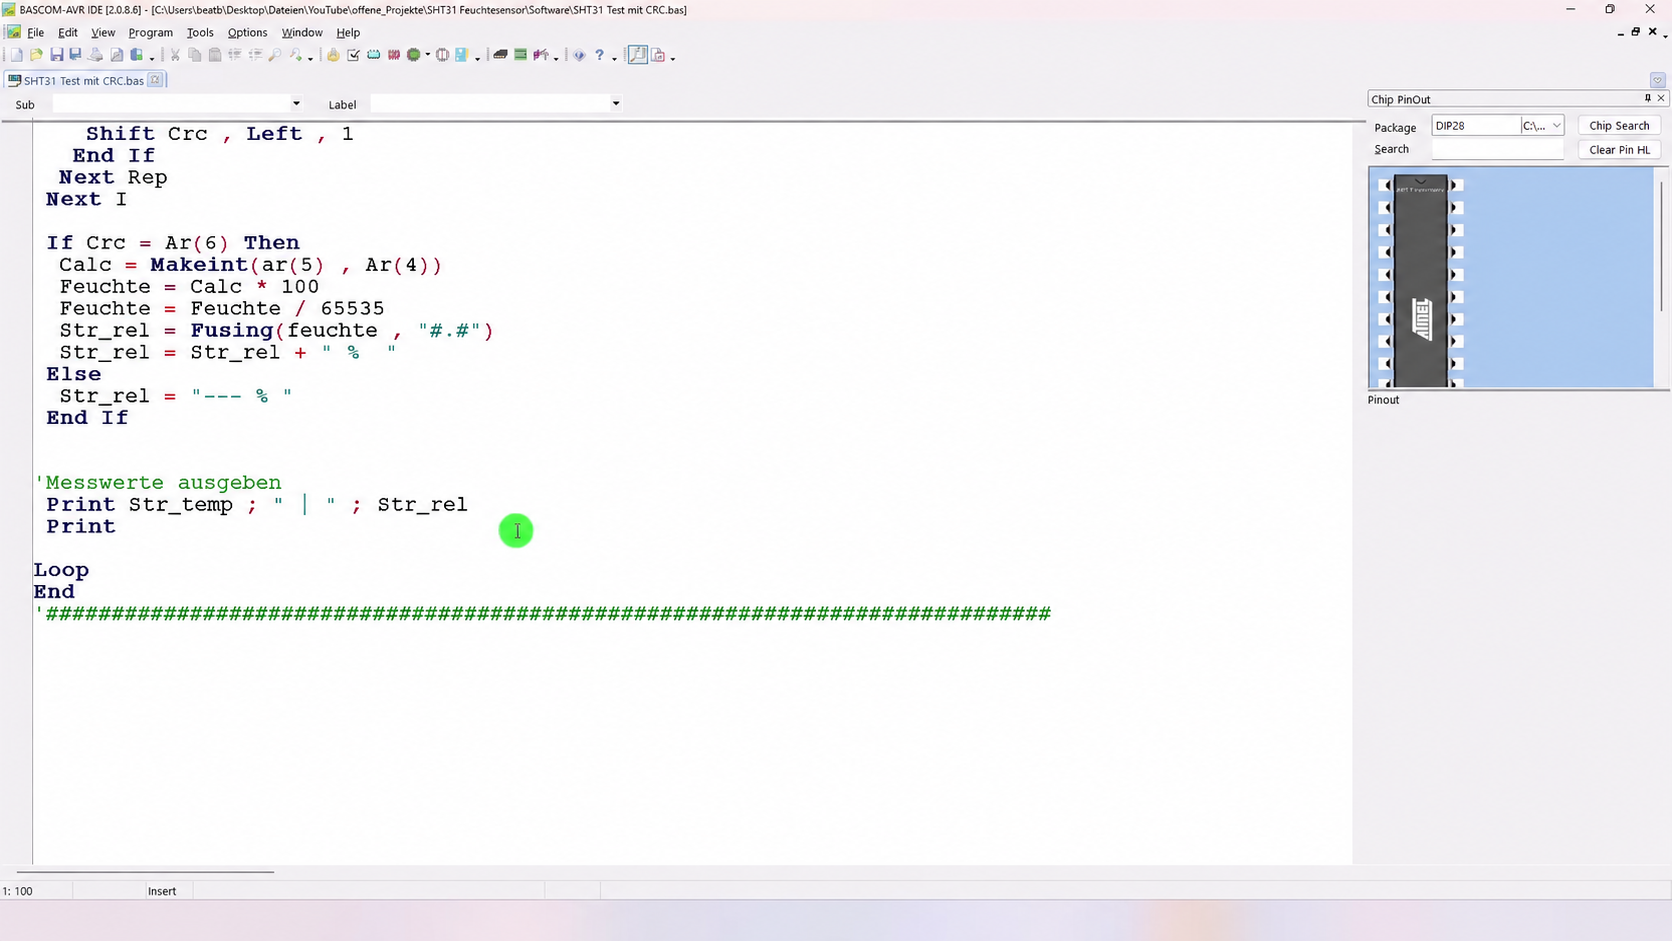Pin the Chip PinOut panel
The height and width of the screenshot is (941, 1672).
click(1648, 98)
